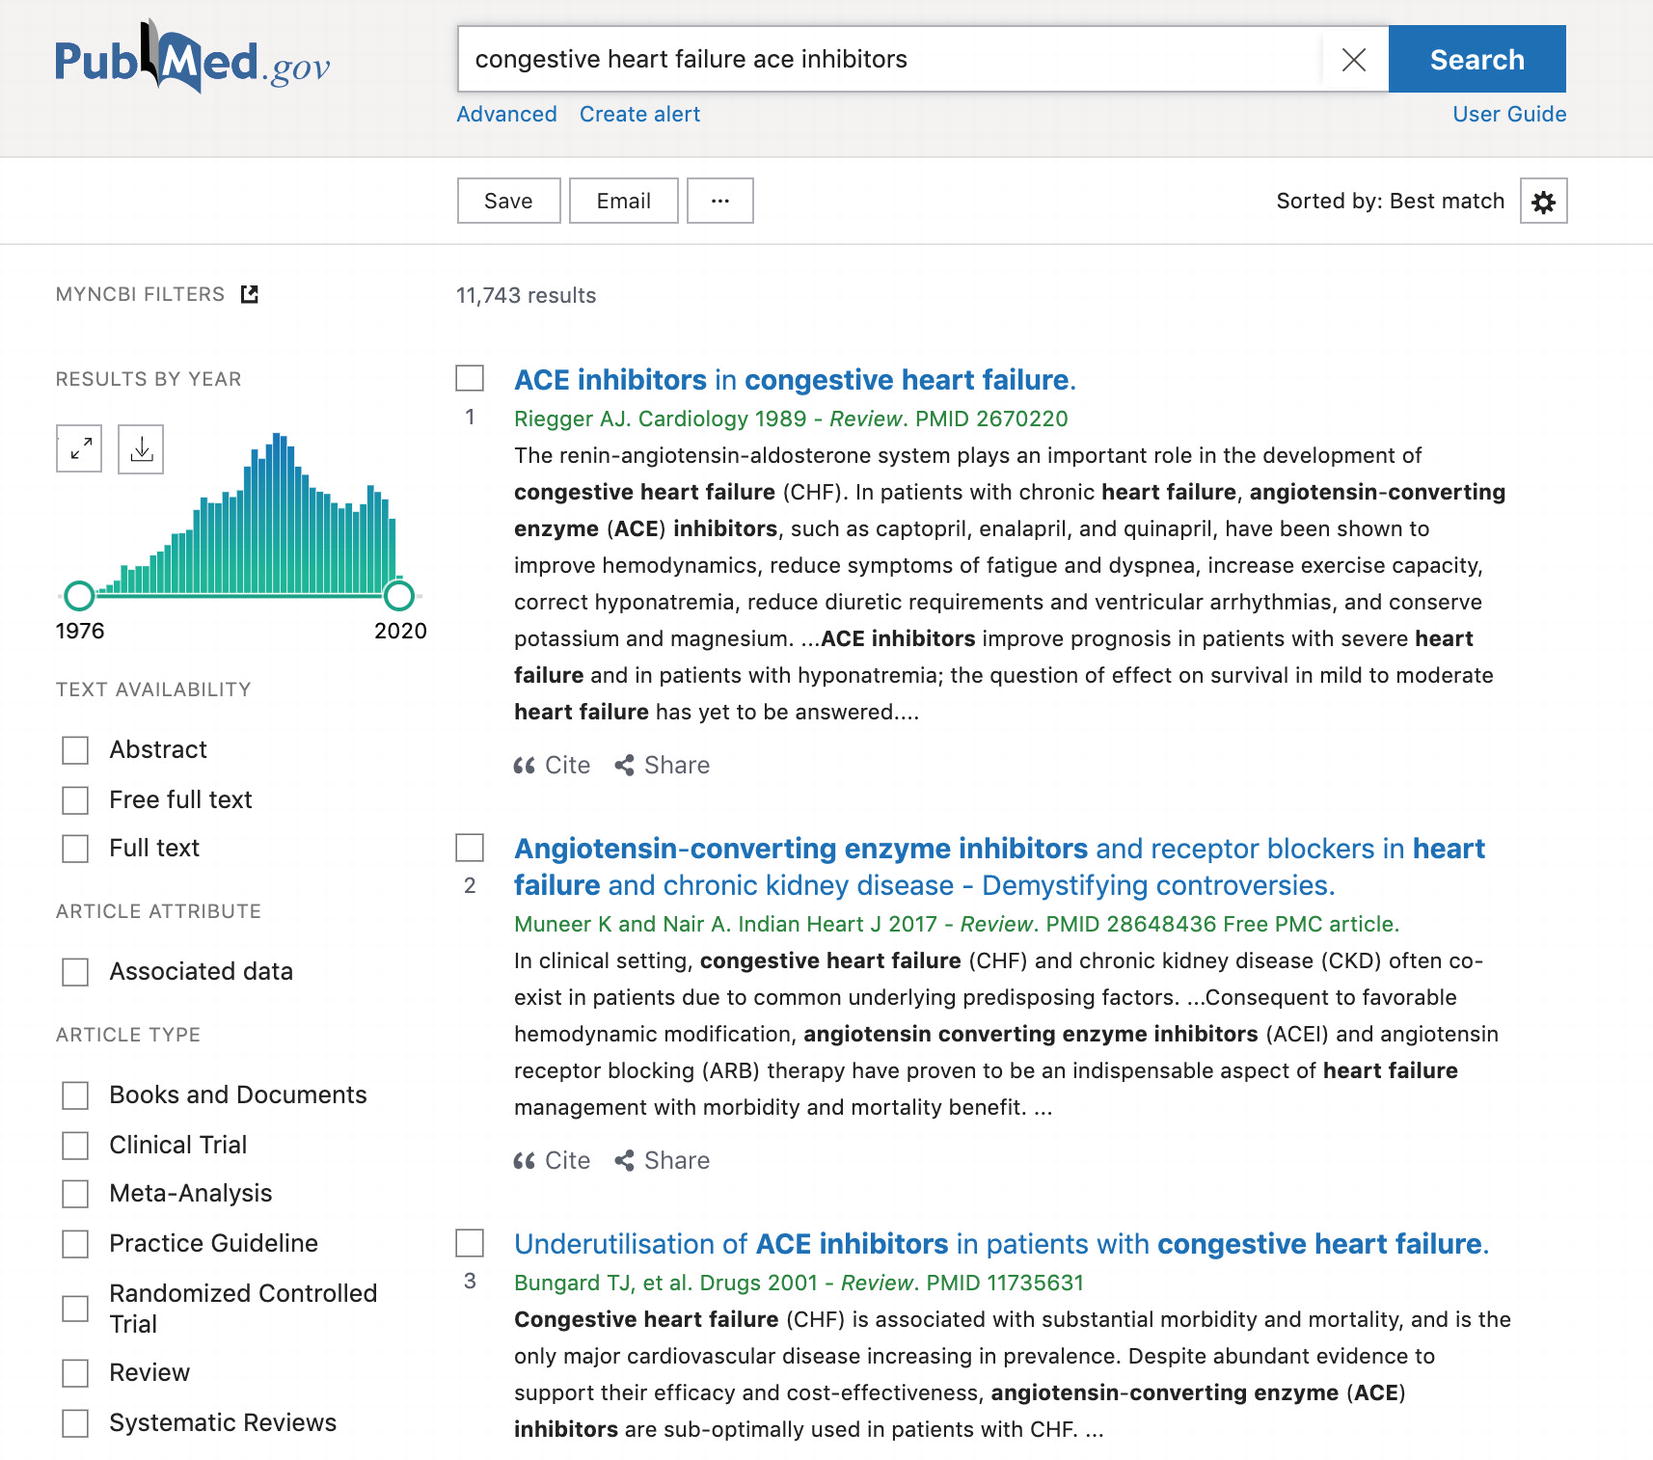Open the Save citations options
This screenshot has height=1460, width=1653.
(508, 201)
